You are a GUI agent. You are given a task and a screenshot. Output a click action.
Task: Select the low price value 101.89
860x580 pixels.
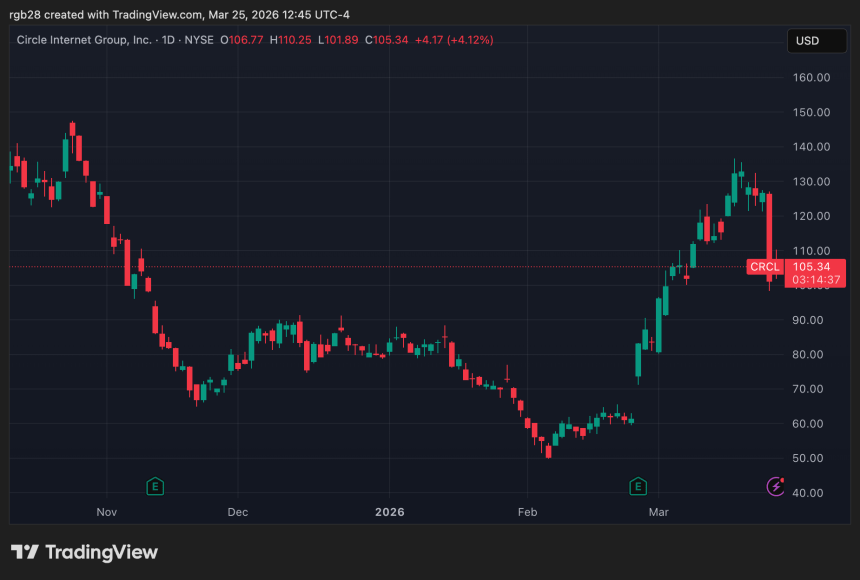coord(340,41)
